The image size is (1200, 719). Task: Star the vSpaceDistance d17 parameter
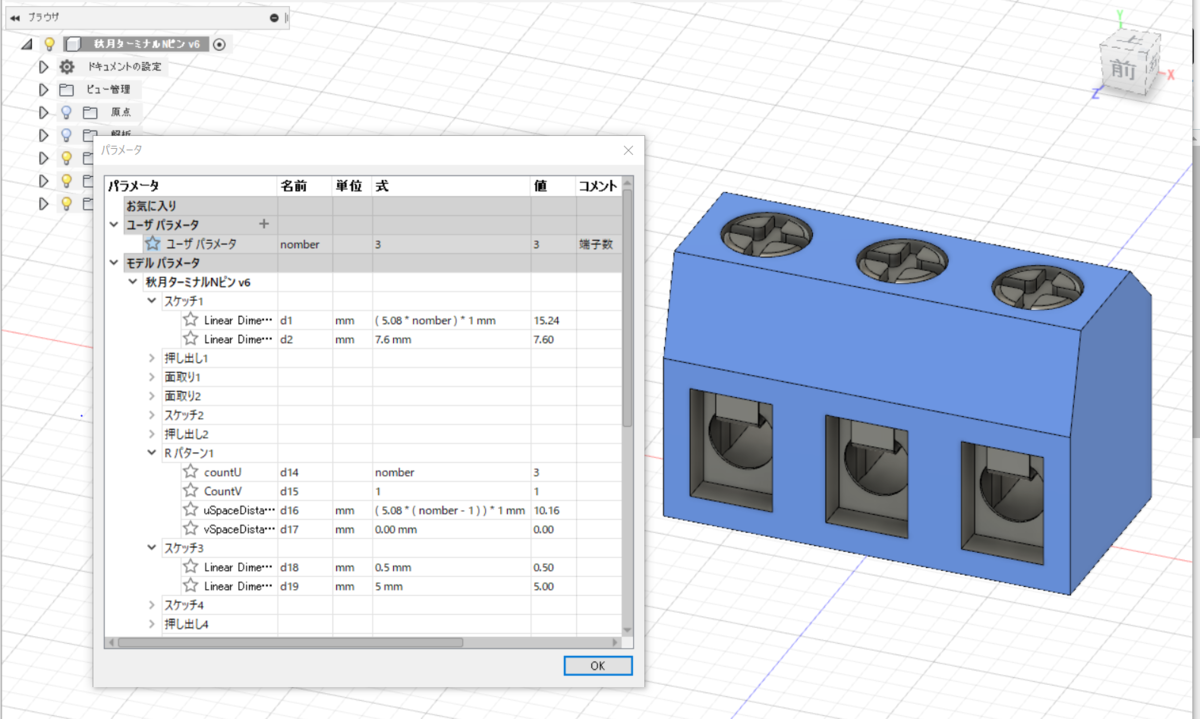pyautogui.click(x=190, y=529)
